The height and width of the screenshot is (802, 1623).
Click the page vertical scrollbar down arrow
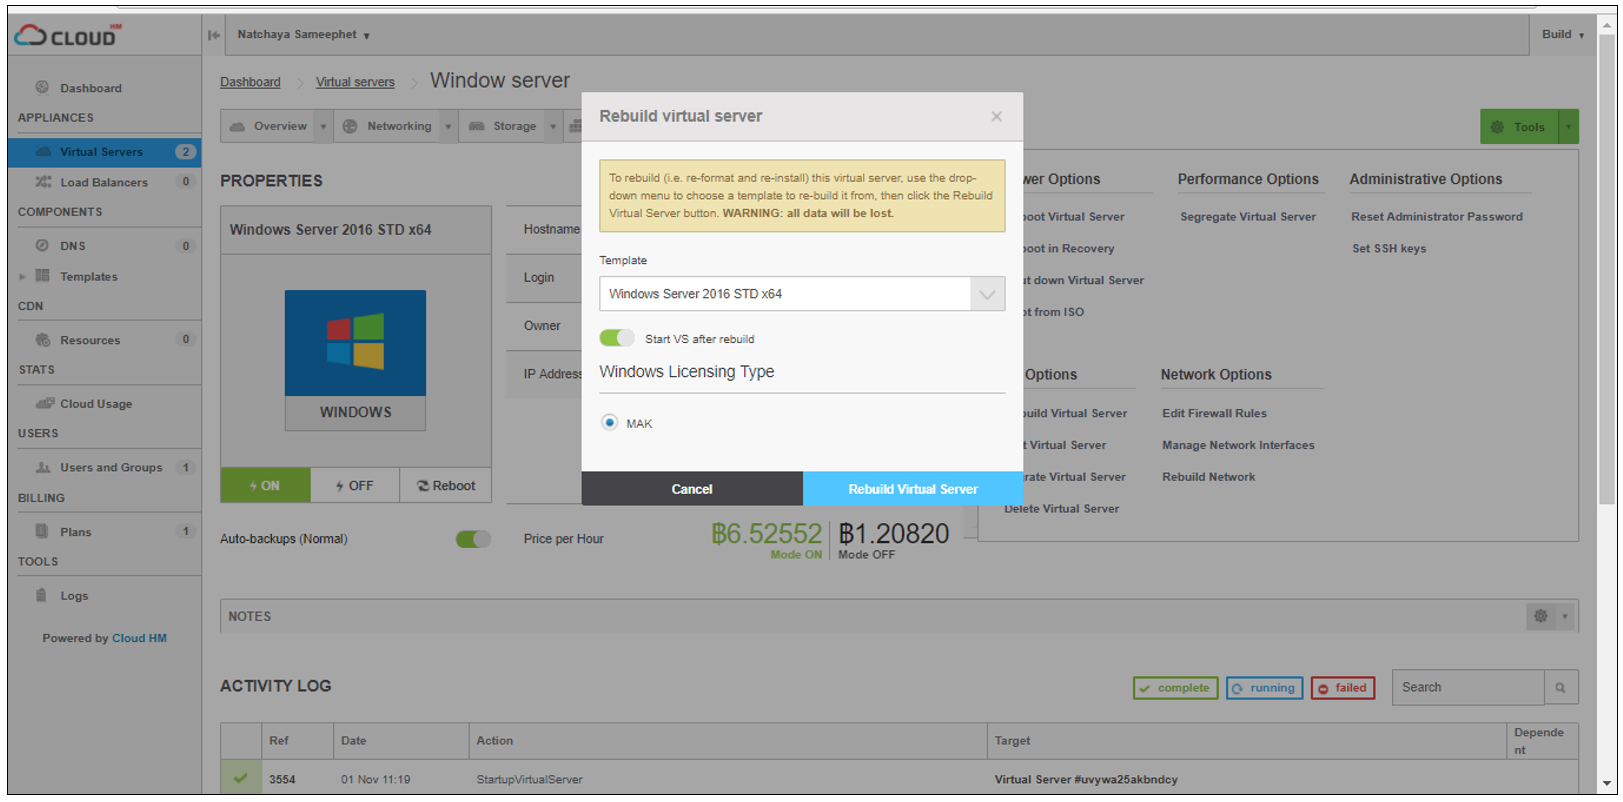tap(1606, 784)
